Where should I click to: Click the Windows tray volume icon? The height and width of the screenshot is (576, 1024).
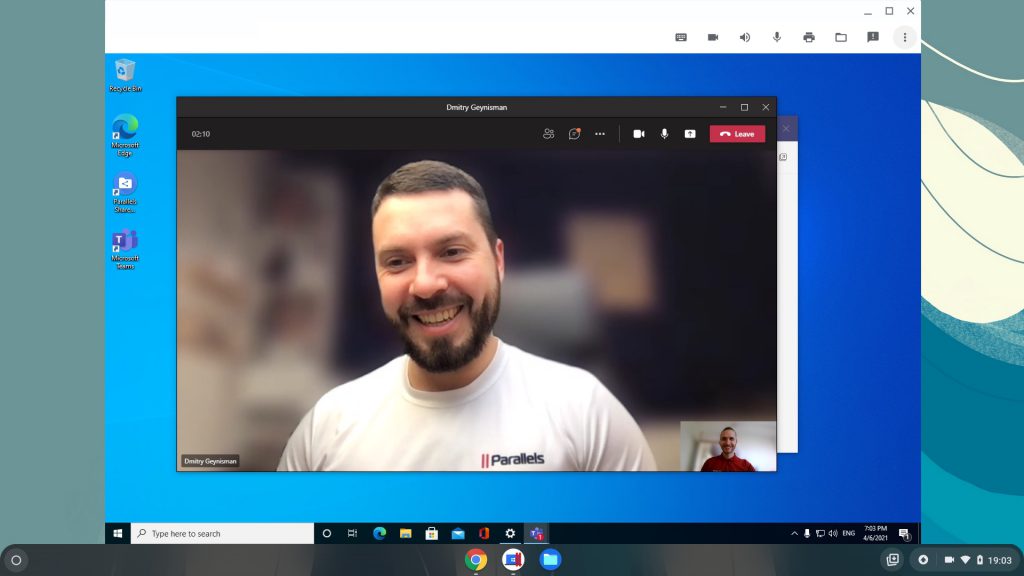click(x=833, y=534)
